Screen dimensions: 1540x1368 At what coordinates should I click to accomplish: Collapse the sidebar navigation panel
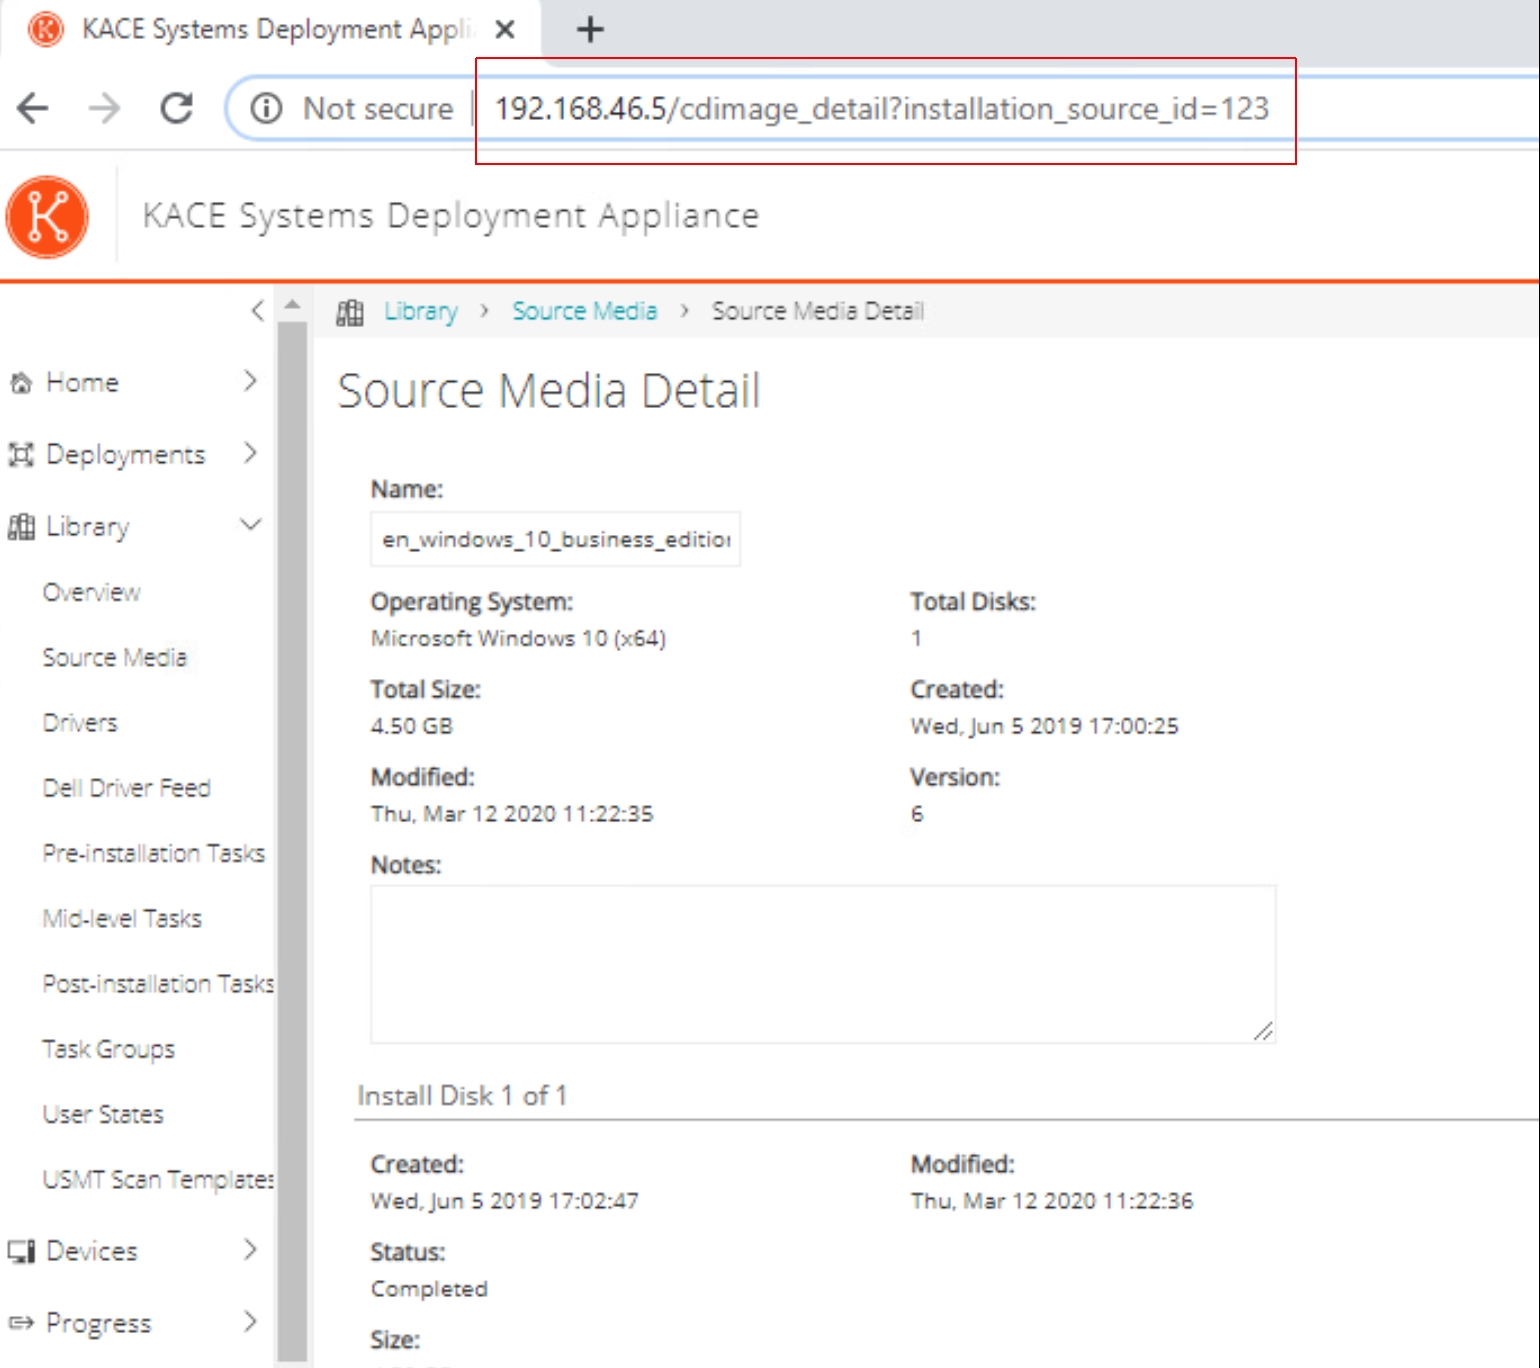(257, 311)
